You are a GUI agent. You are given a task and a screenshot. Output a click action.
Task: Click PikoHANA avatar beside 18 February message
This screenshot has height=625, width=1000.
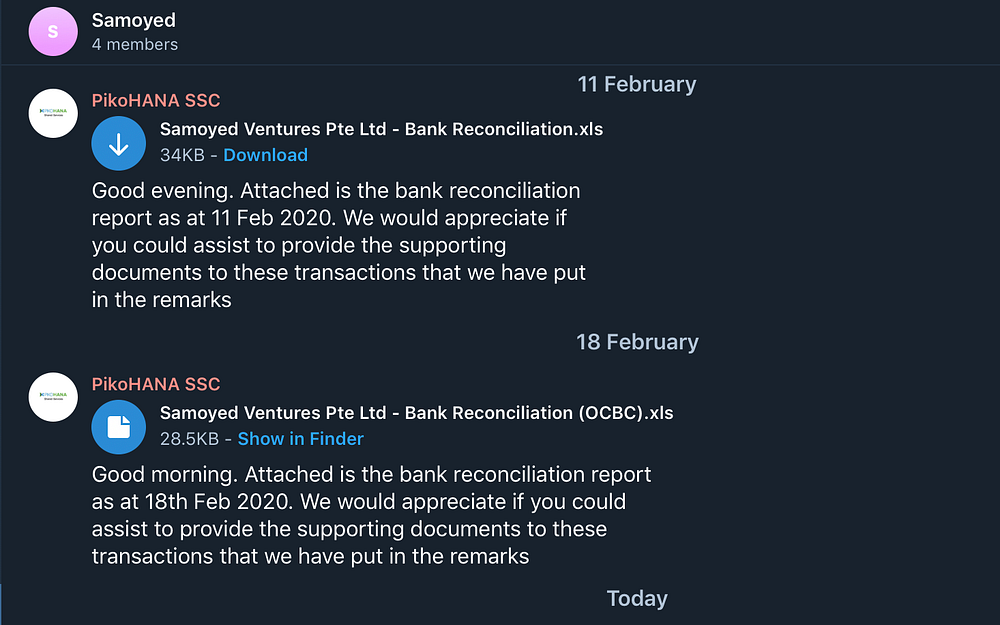click(53, 398)
